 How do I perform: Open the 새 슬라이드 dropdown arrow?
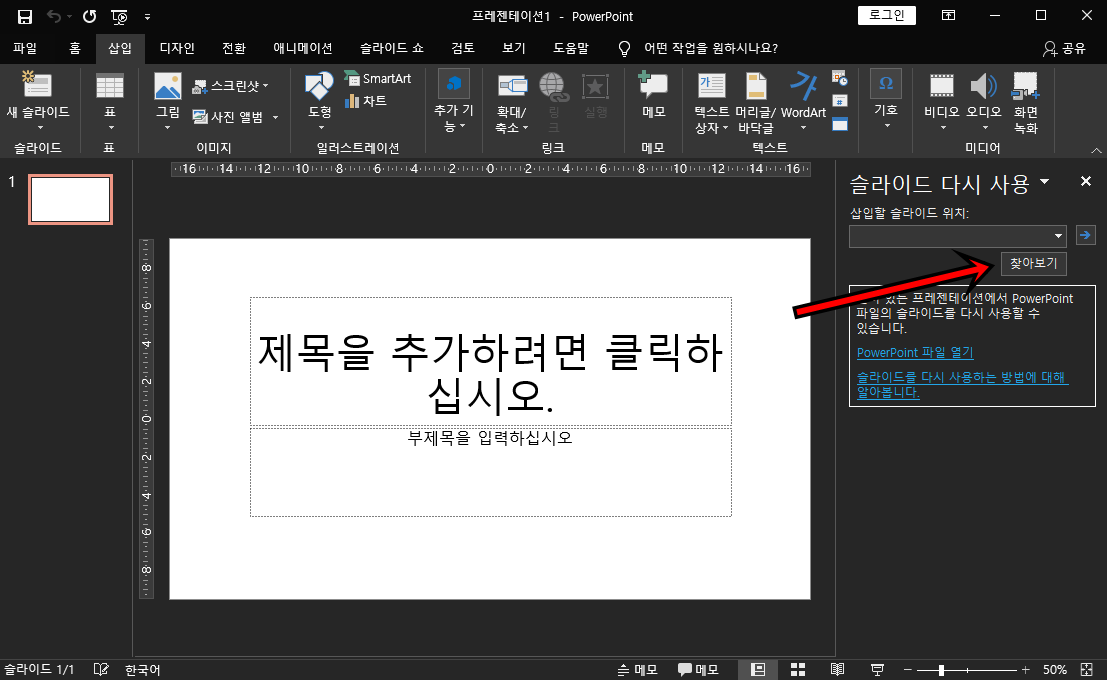40,128
